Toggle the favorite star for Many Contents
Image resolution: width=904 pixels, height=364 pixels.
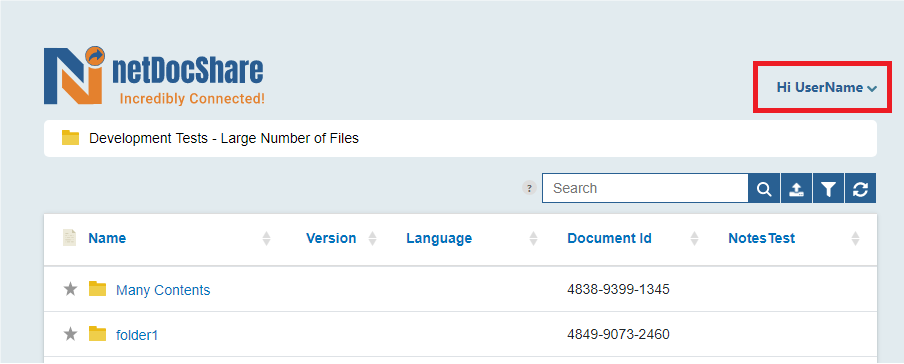[x=70, y=289]
